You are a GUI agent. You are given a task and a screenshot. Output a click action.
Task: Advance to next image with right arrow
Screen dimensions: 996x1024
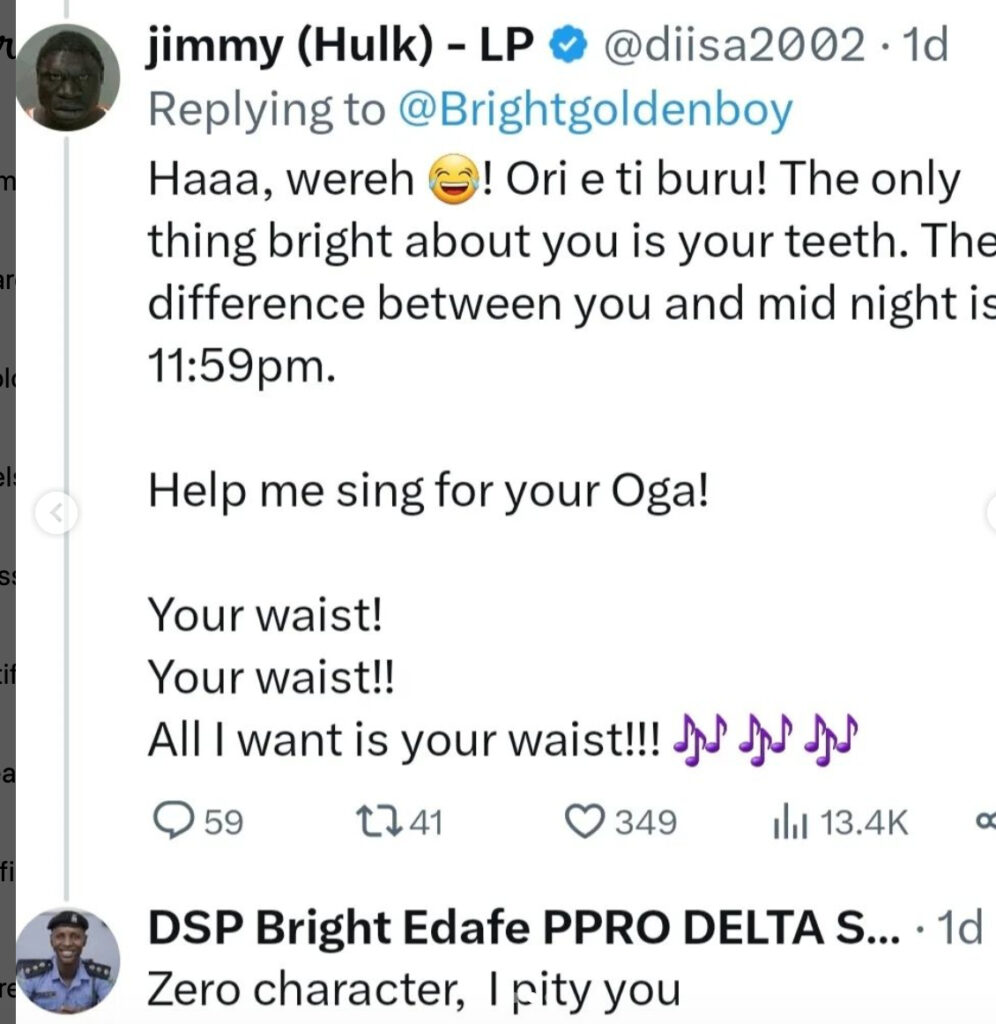pyautogui.click(x=988, y=515)
